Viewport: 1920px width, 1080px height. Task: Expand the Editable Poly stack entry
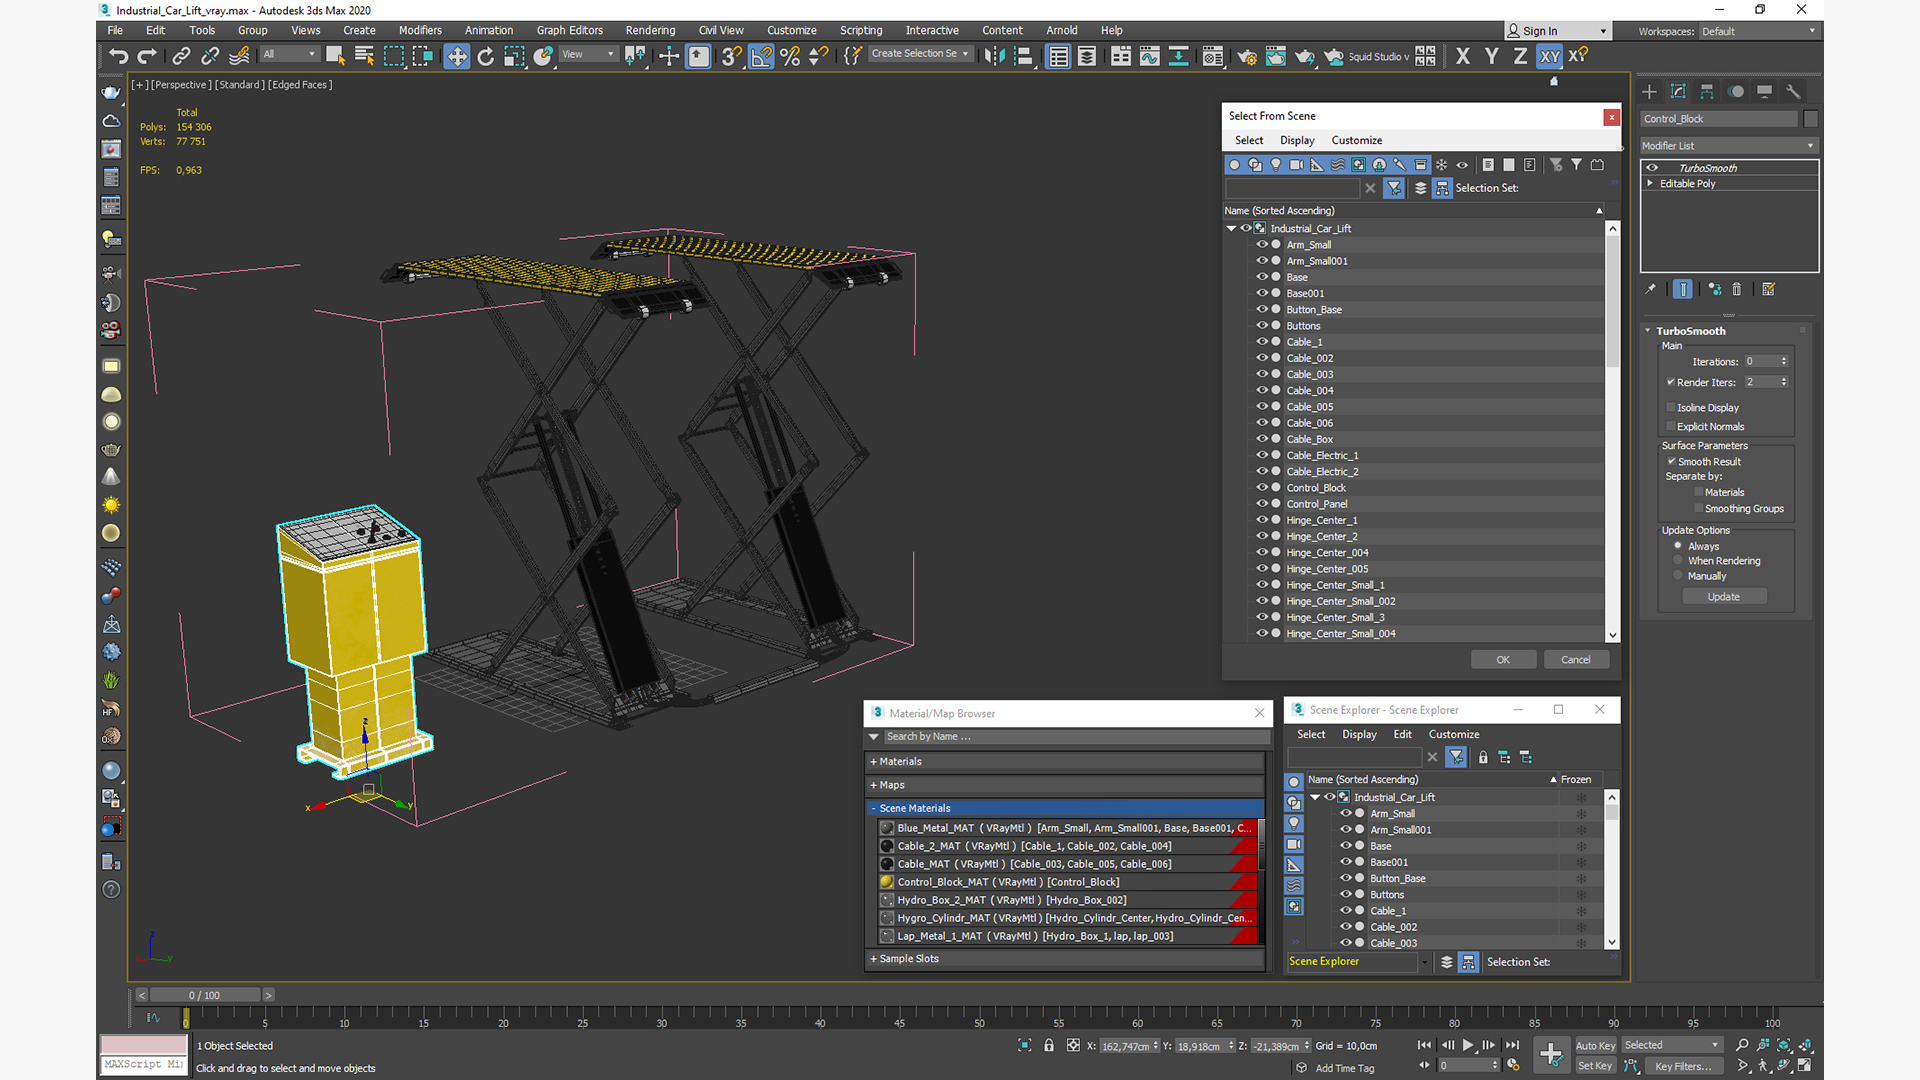coord(1650,183)
